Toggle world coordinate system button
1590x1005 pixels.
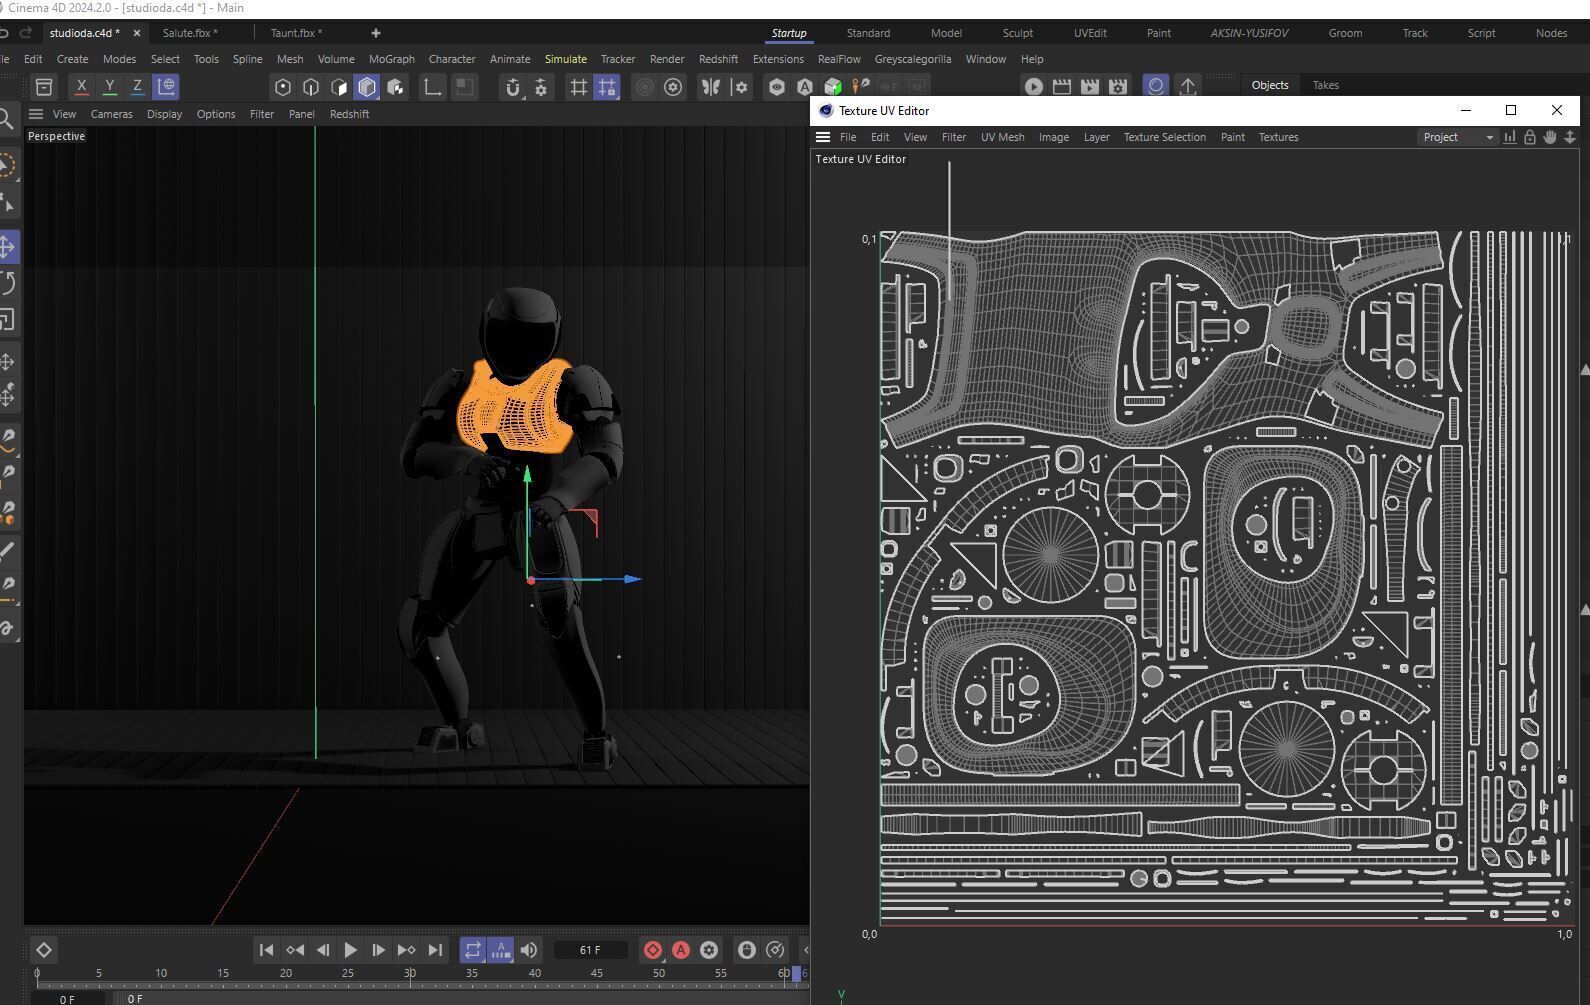pos(166,87)
